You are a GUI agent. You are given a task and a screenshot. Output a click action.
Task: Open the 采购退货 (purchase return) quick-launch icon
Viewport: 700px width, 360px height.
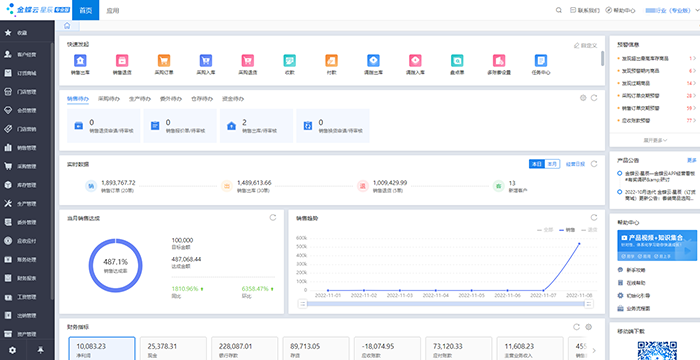(248, 61)
